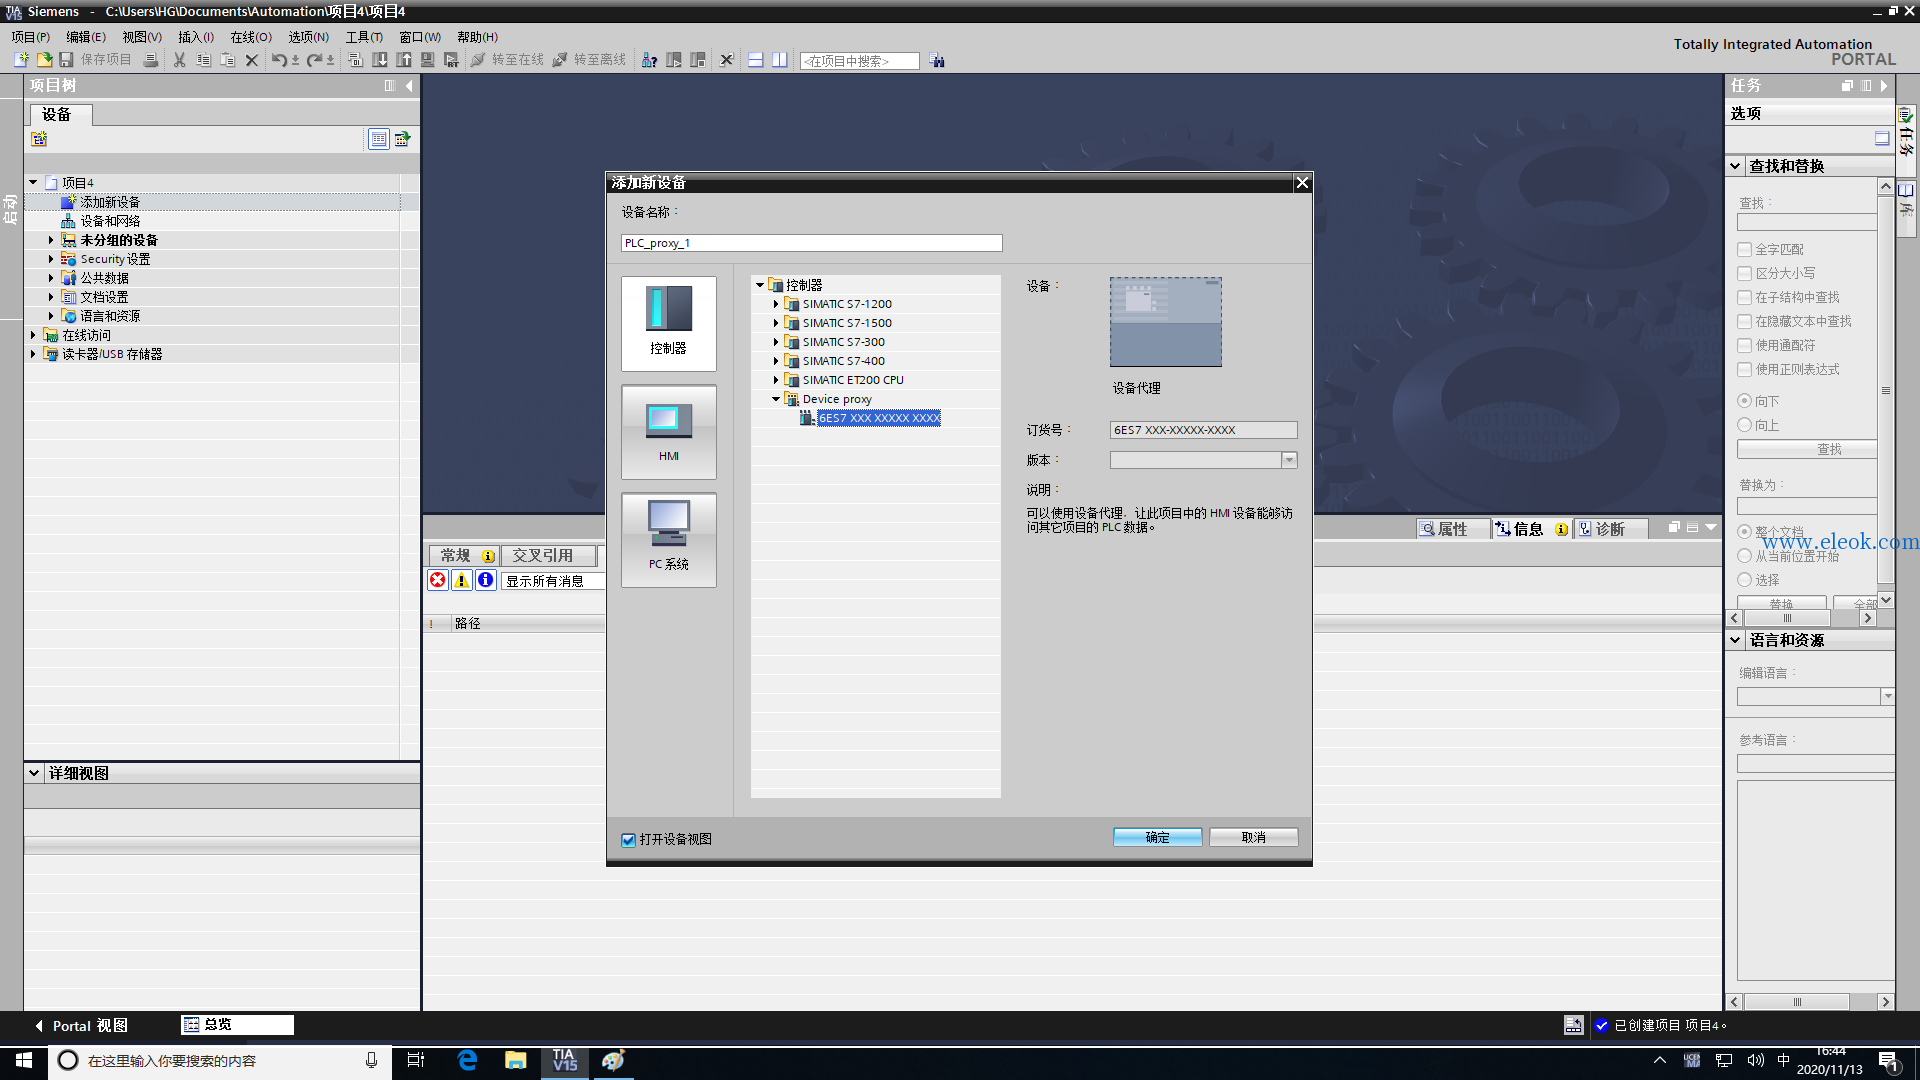
Task: Open Task View on taskbar
Action: (416, 1060)
